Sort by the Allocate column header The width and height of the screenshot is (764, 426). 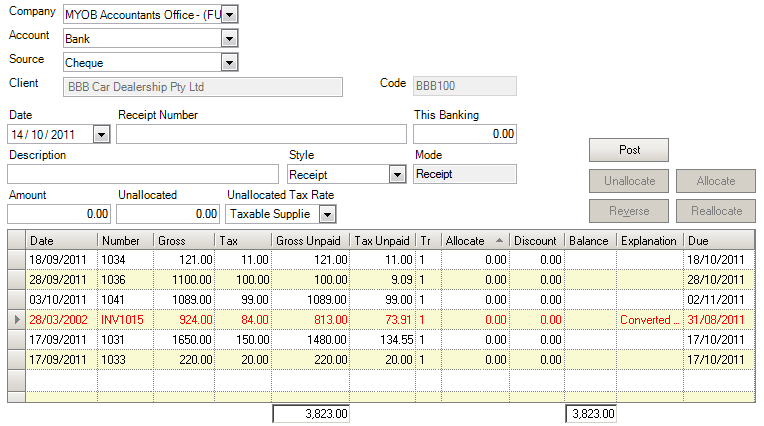(475, 241)
